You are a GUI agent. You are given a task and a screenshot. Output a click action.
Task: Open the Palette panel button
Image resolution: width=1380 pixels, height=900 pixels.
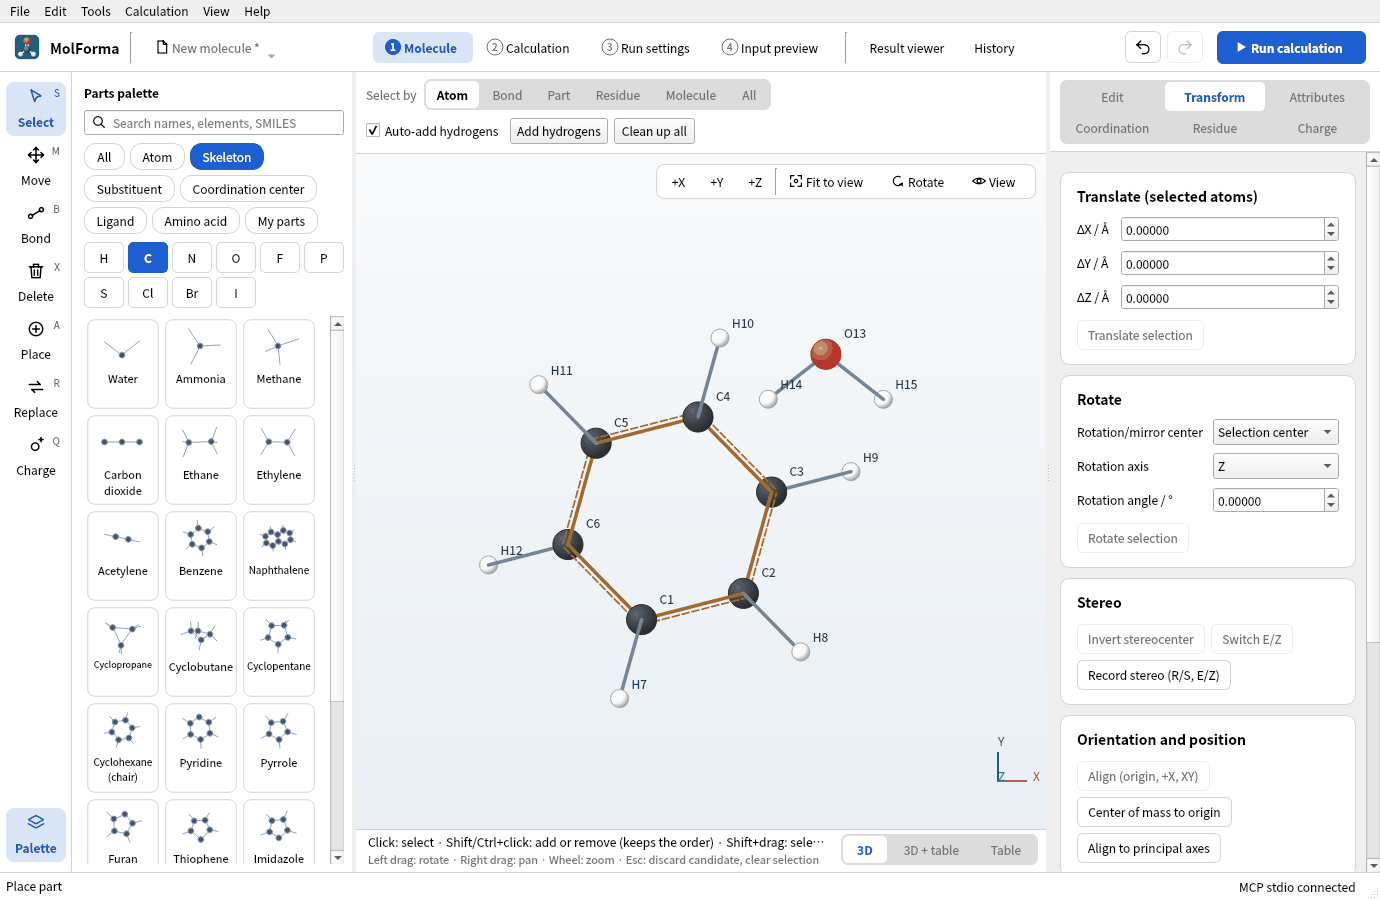[x=36, y=834]
